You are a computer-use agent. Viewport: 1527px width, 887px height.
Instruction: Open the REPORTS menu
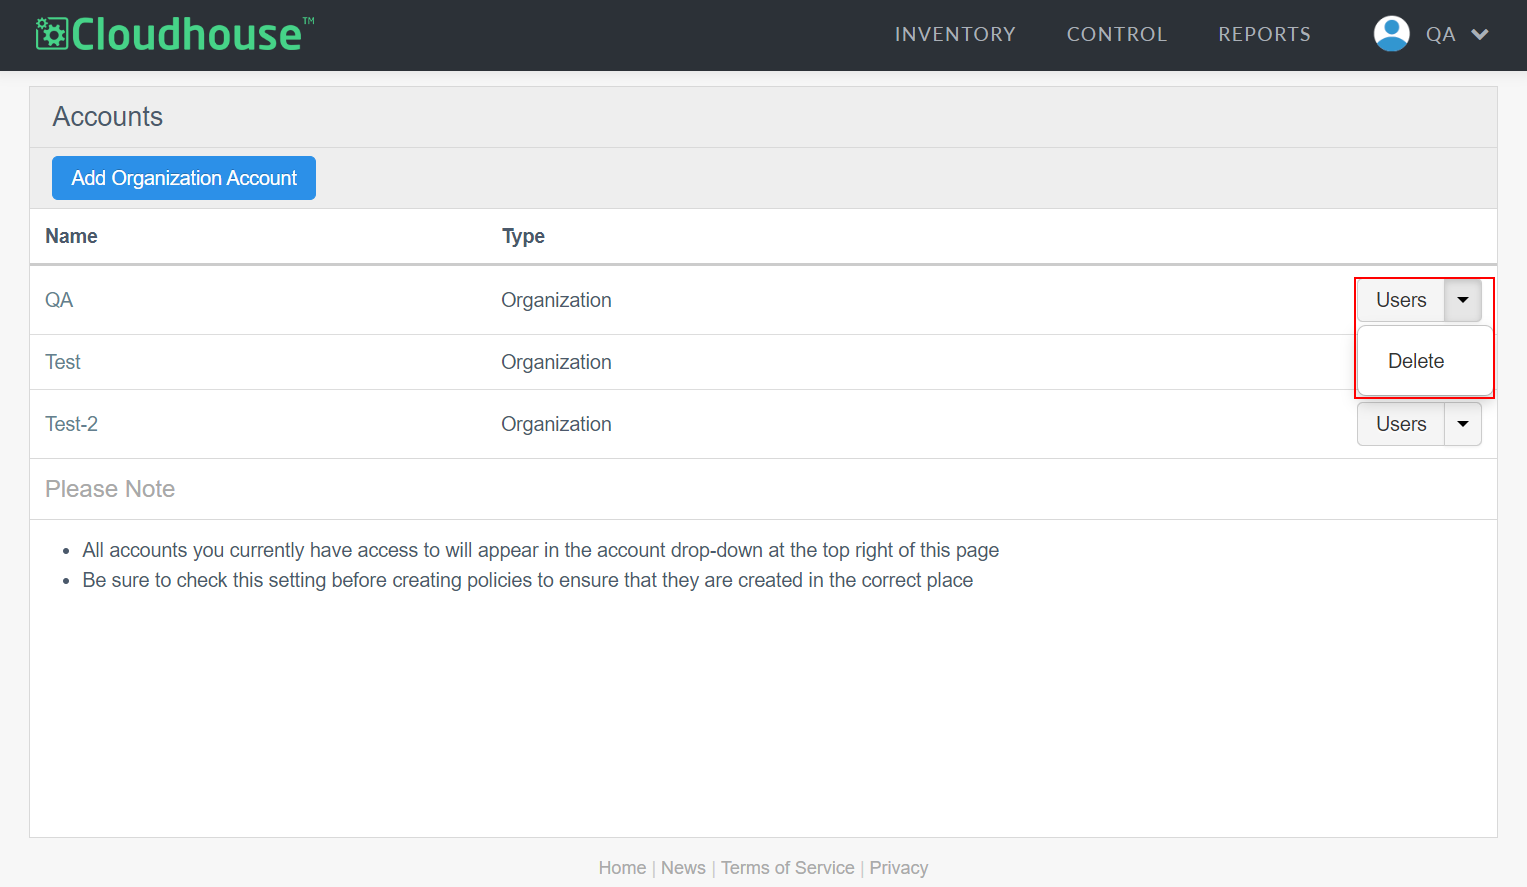1264,34
